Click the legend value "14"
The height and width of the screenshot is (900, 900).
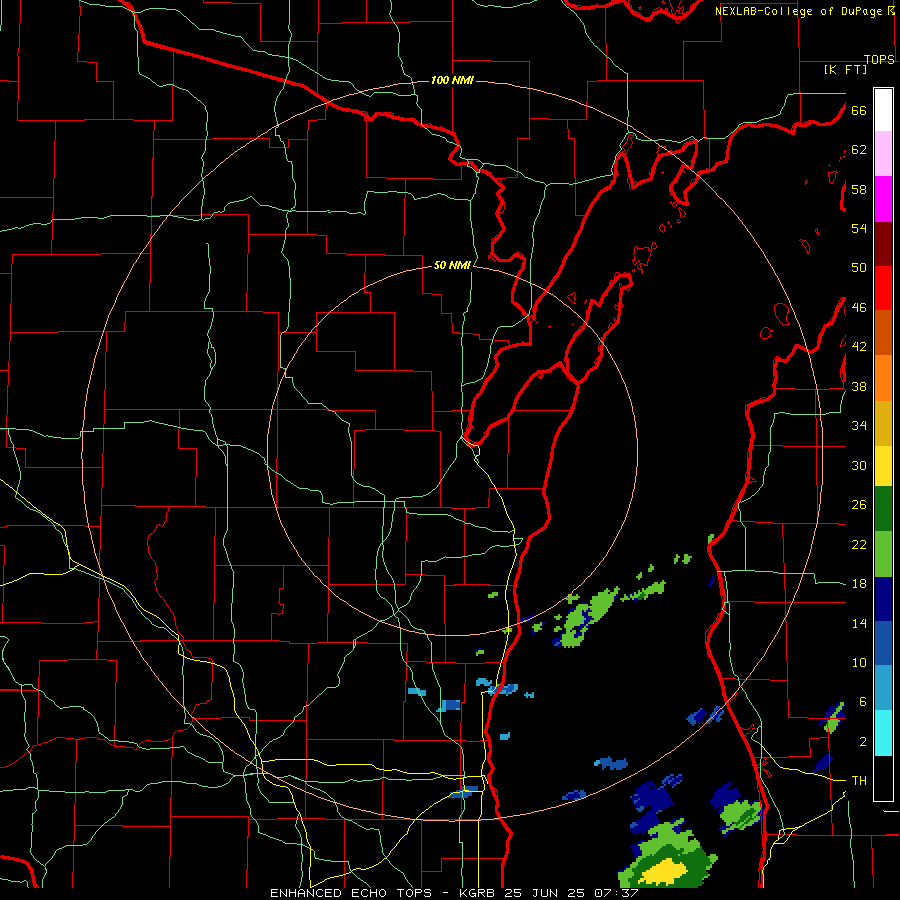859,623
